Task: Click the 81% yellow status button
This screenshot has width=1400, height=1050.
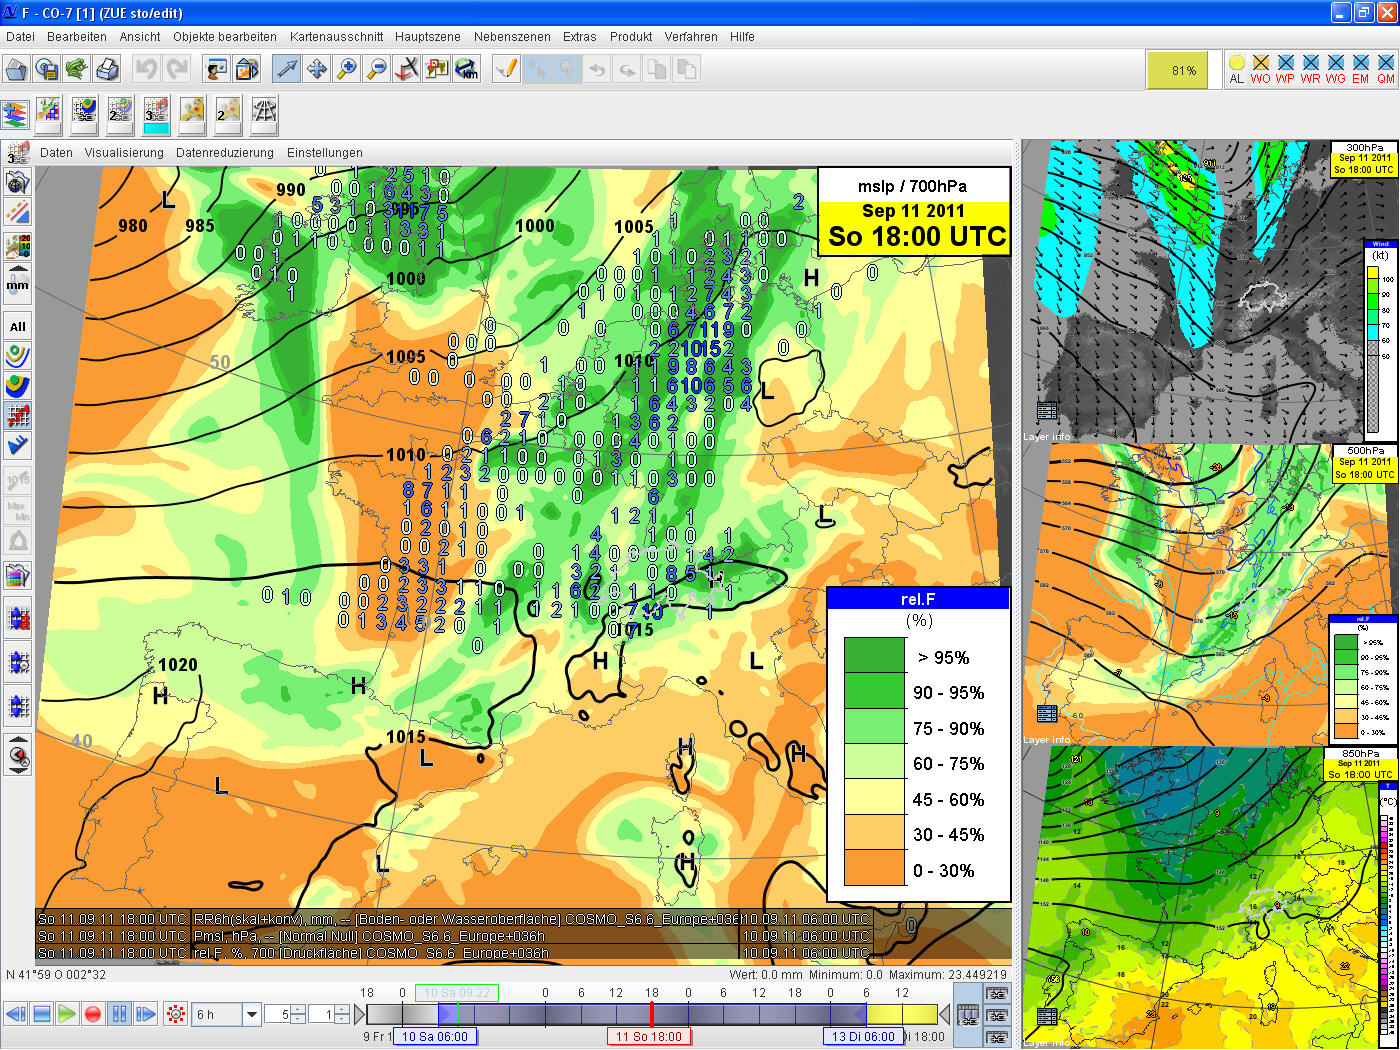Action: coord(1184,70)
